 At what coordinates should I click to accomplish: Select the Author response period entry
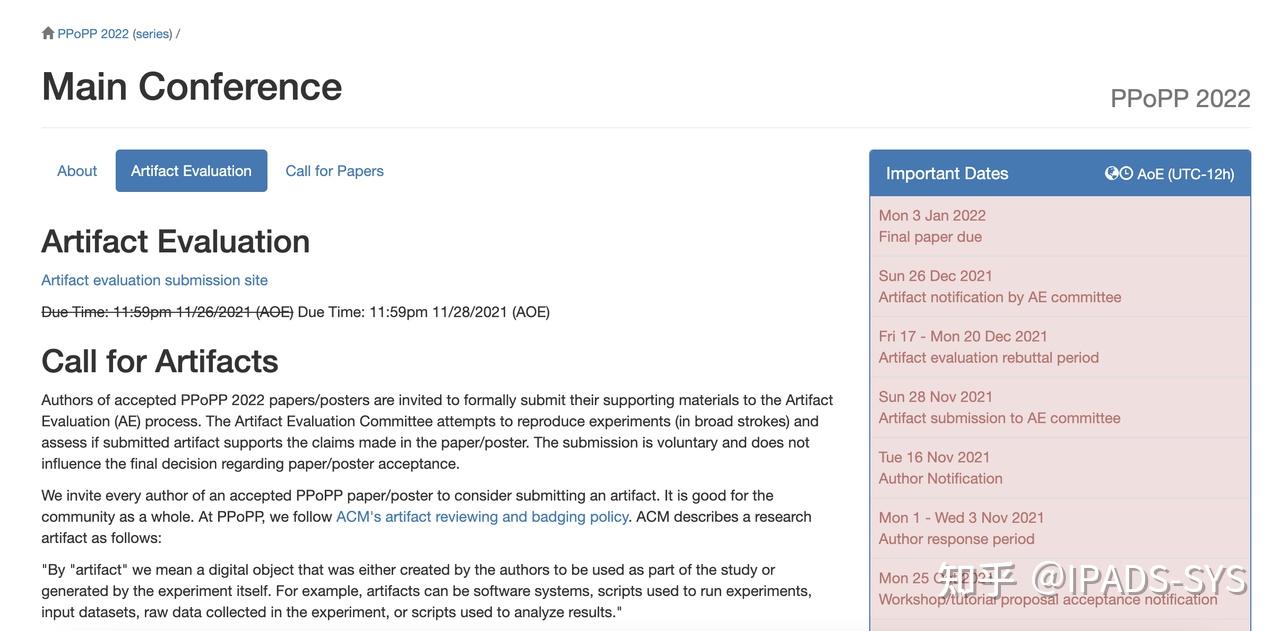pyautogui.click(x=1059, y=528)
